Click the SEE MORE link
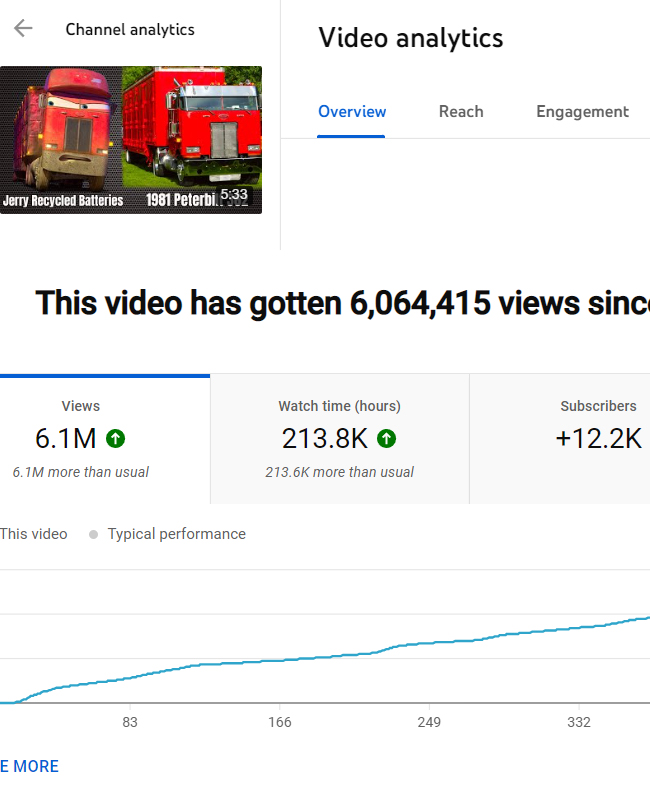 pos(30,766)
